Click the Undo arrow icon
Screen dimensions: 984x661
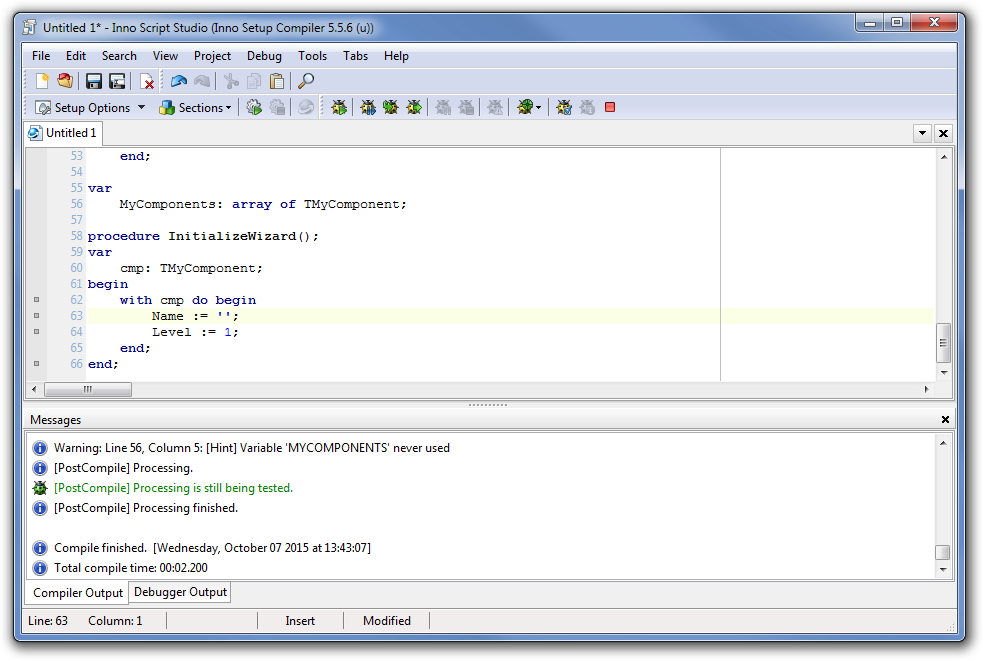pos(179,81)
